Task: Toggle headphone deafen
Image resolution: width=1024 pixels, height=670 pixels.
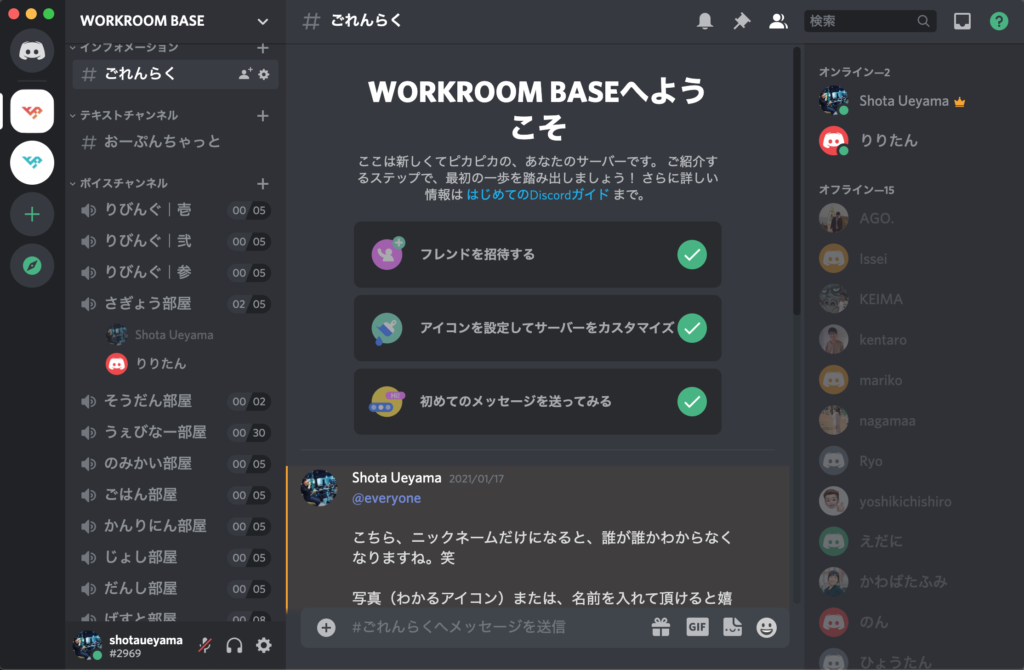Action: (x=234, y=645)
